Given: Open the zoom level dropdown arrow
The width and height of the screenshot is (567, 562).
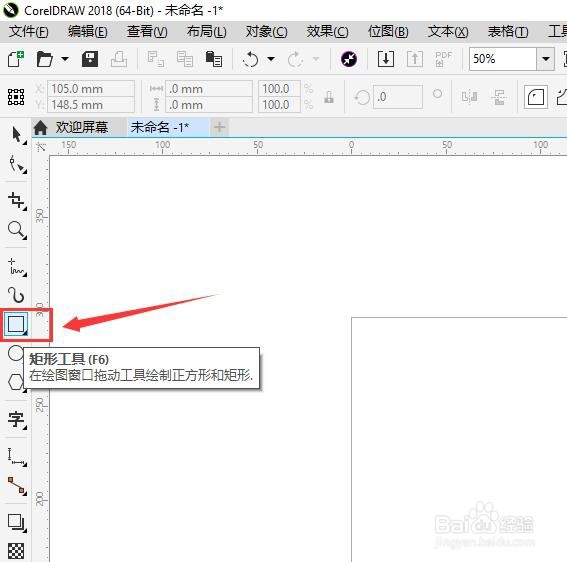Looking at the screenshot, I should 546,59.
